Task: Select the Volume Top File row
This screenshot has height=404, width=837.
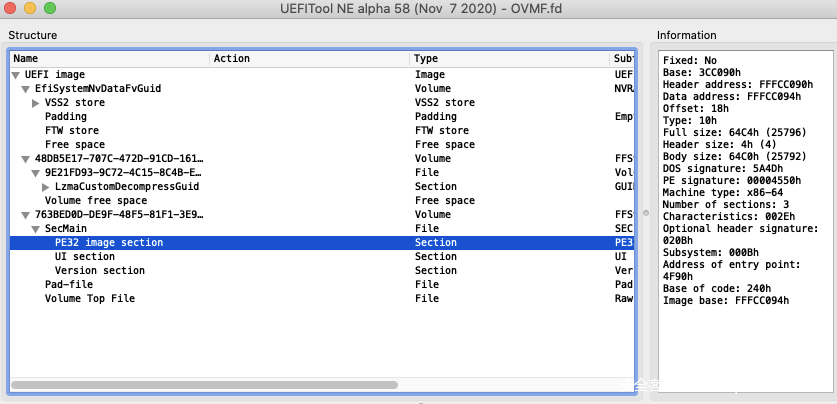Action: [89, 299]
